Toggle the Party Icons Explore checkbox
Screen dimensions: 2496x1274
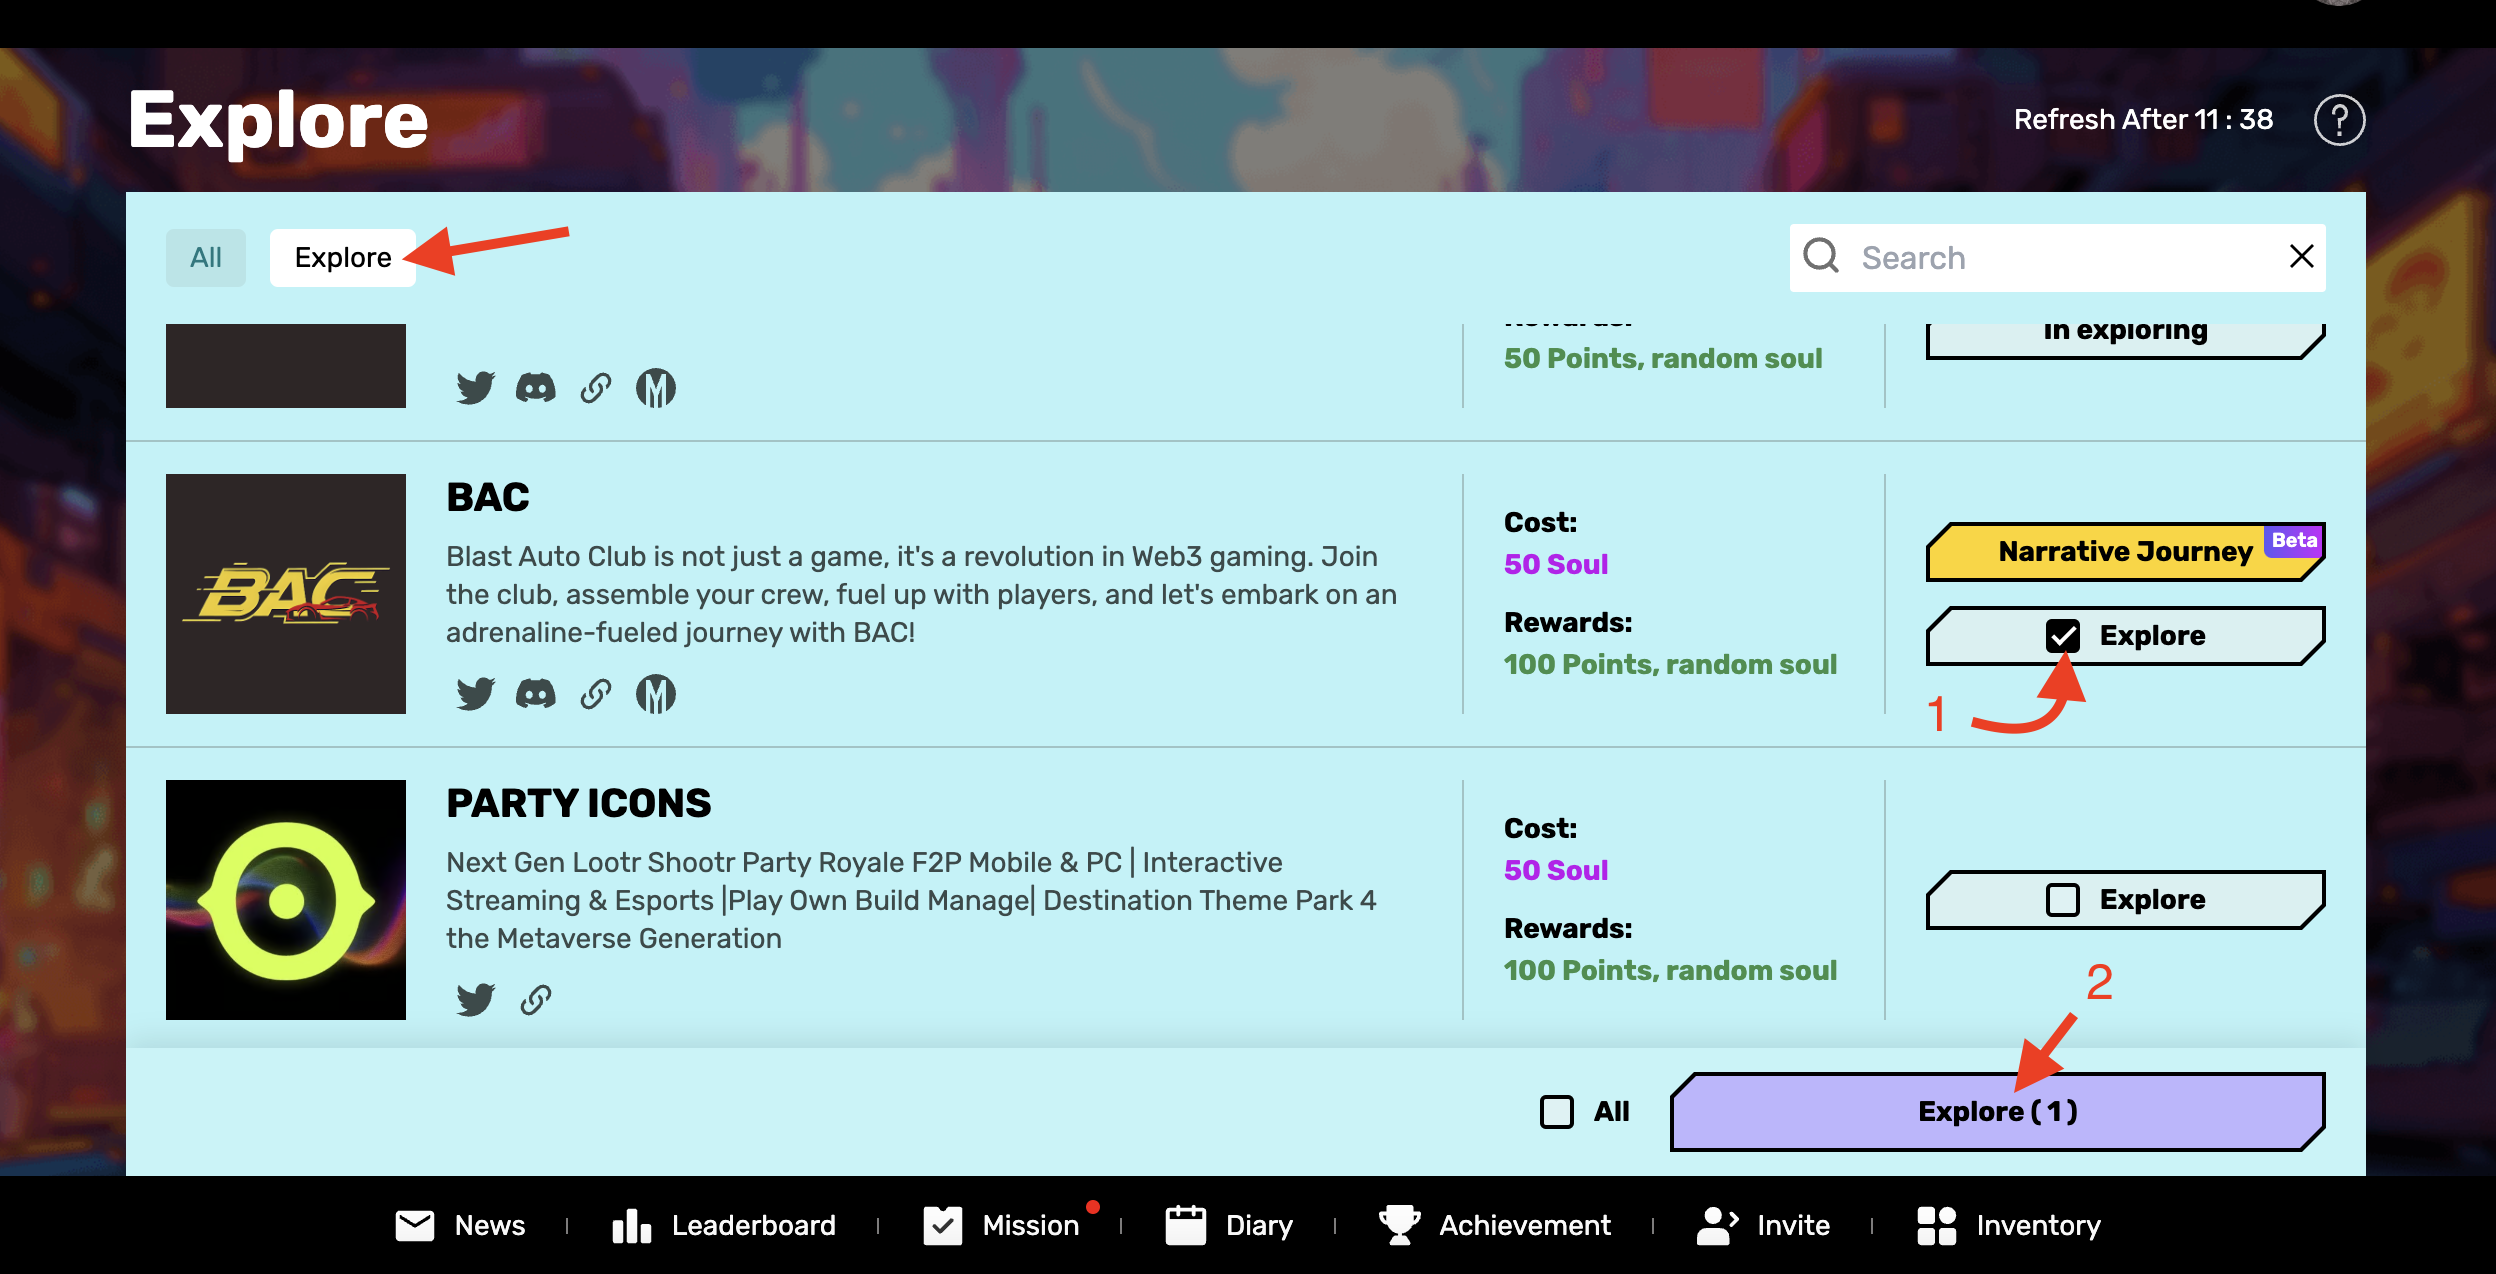coord(2062,899)
